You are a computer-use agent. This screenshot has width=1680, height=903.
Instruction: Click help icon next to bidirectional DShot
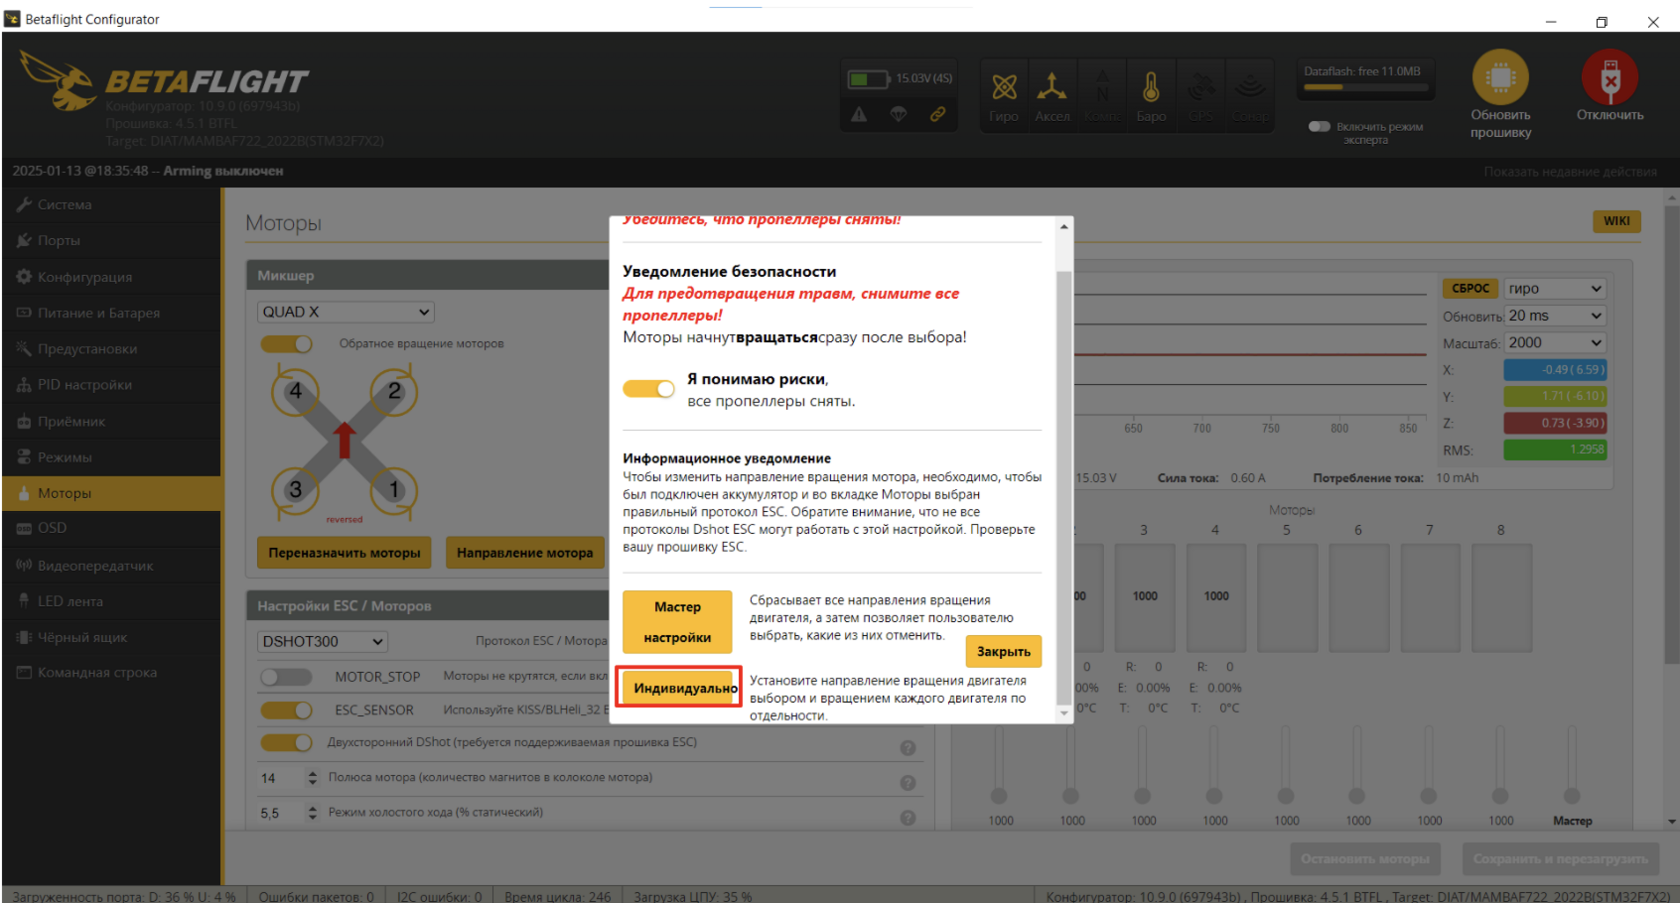(908, 748)
